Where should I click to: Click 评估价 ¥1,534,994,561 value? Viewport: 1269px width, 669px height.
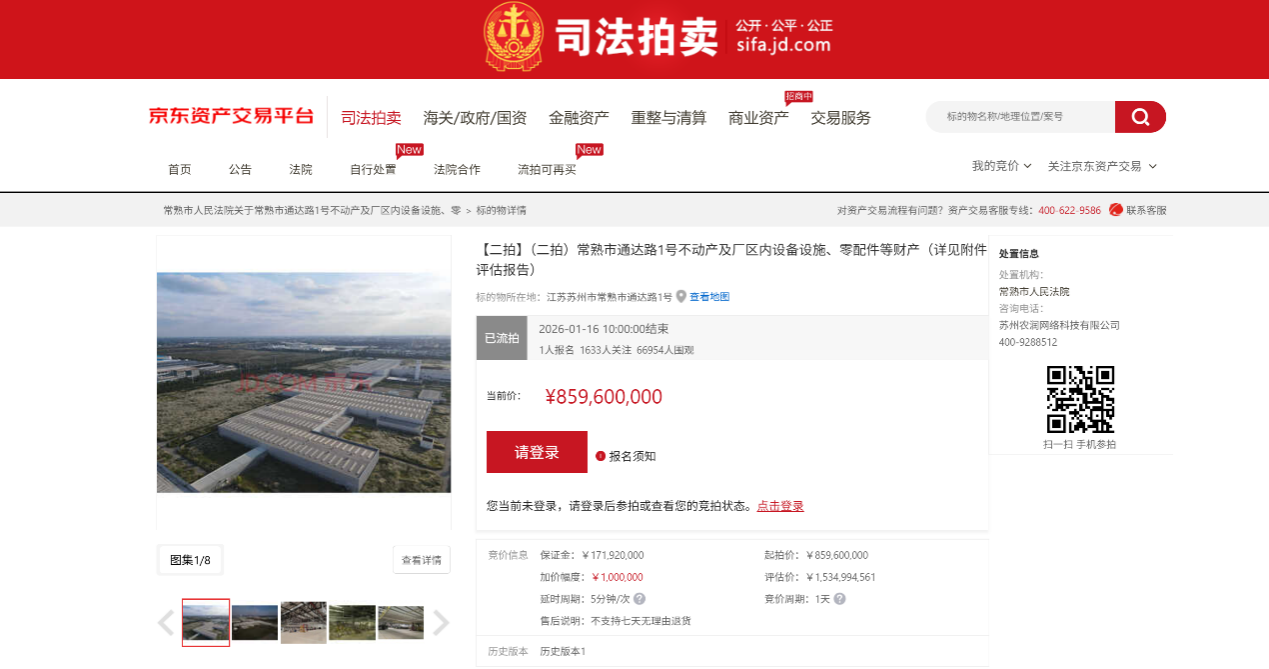[841, 577]
